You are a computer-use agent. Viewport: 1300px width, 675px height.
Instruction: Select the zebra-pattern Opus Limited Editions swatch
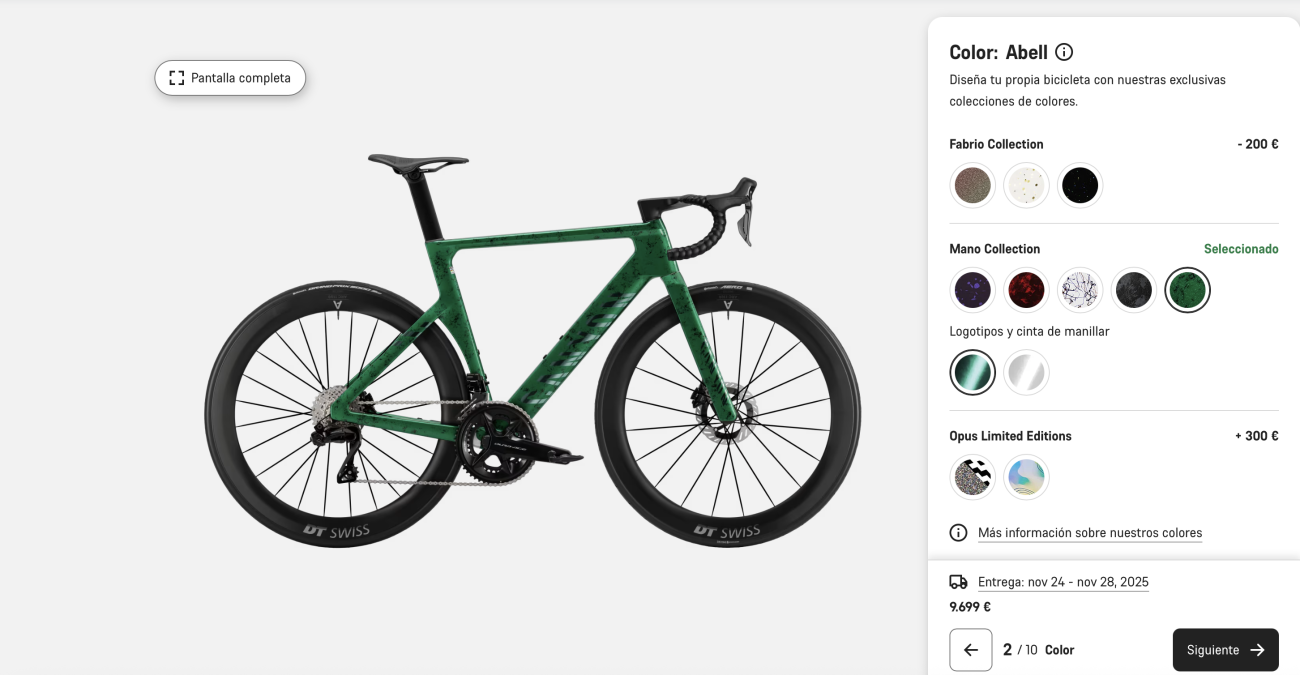tap(972, 477)
